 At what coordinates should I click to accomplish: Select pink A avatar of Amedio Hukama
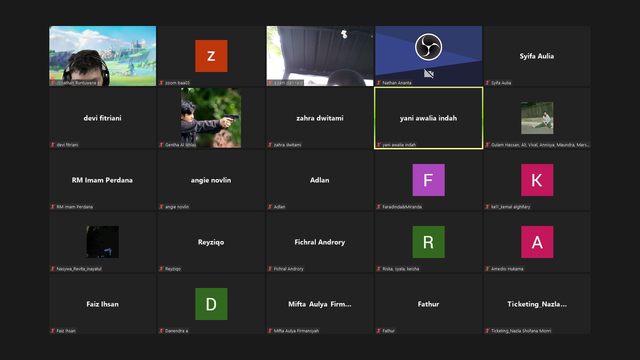pos(537,242)
